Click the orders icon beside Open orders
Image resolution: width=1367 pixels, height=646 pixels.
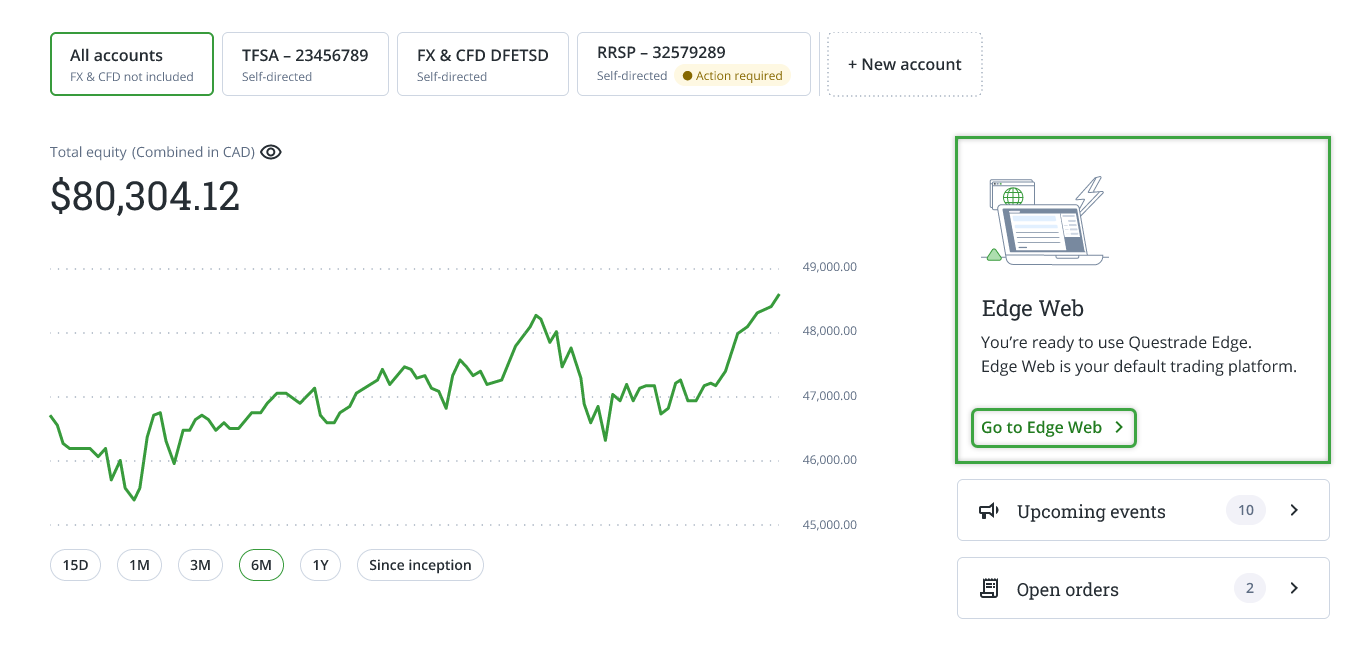click(x=989, y=588)
